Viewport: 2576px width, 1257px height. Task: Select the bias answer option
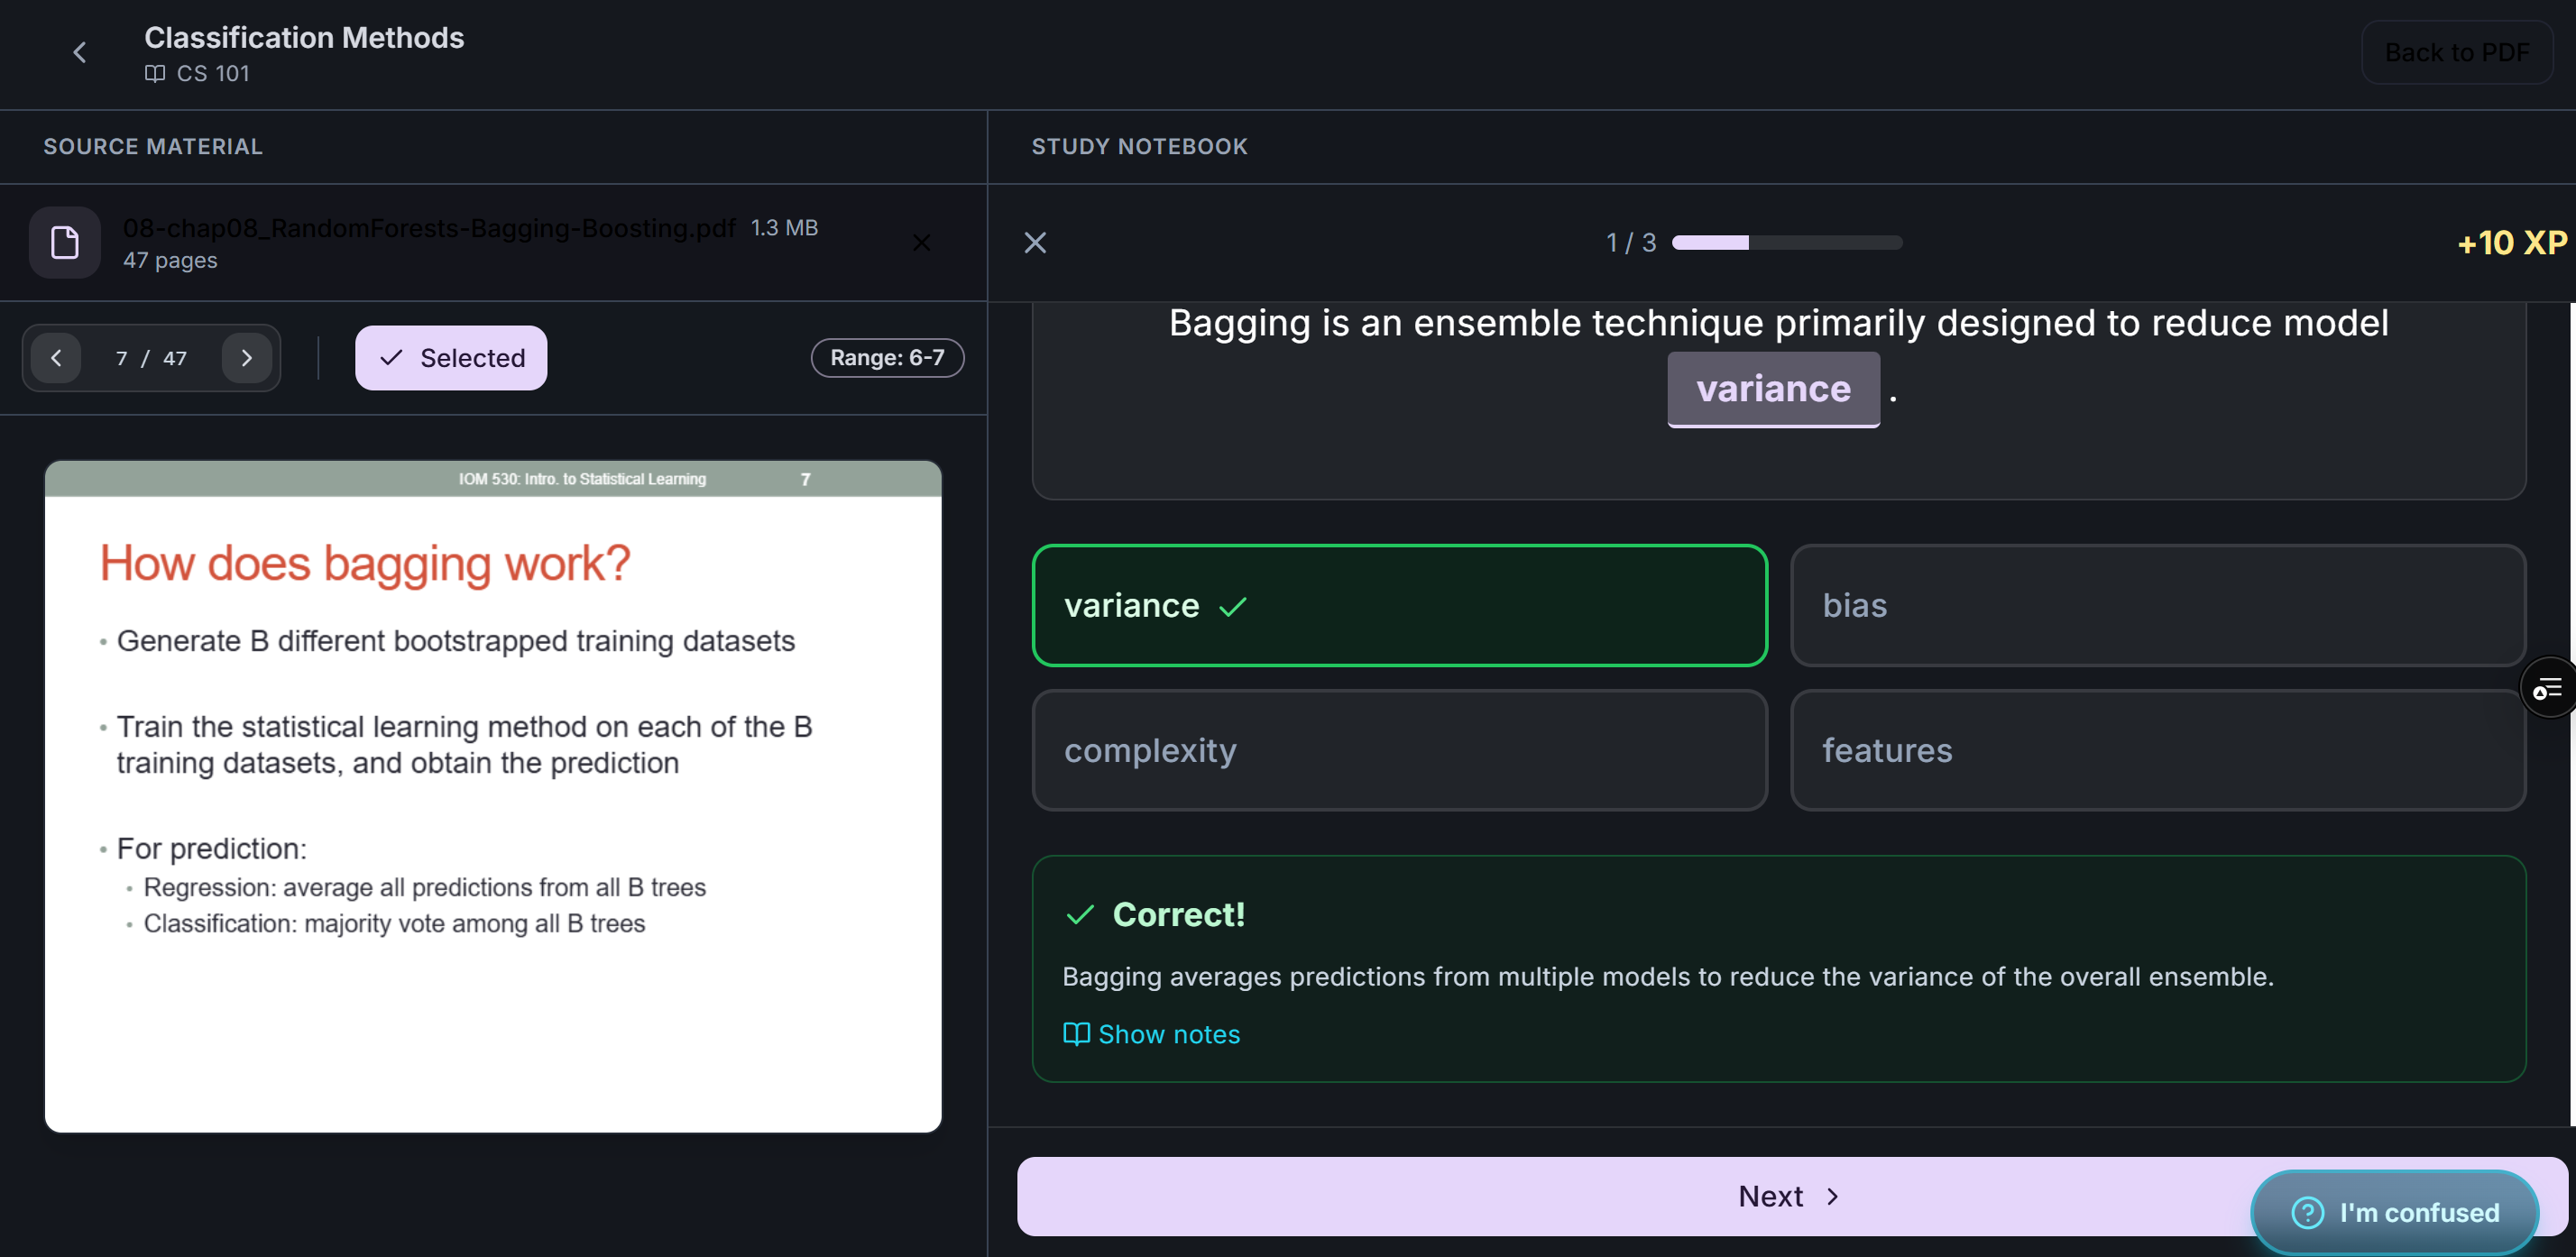(x=2157, y=605)
